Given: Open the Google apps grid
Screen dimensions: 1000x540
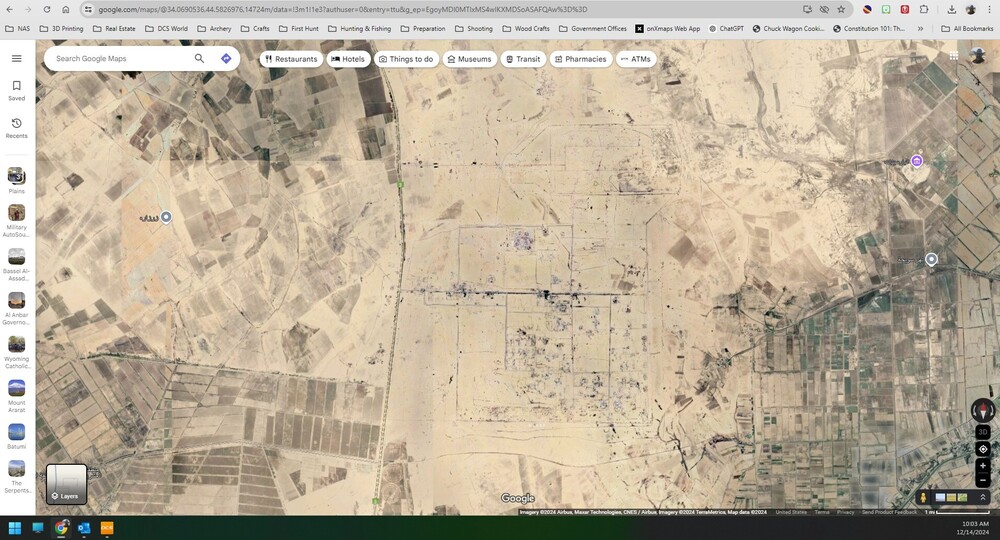Looking at the screenshot, I should coord(953,55).
